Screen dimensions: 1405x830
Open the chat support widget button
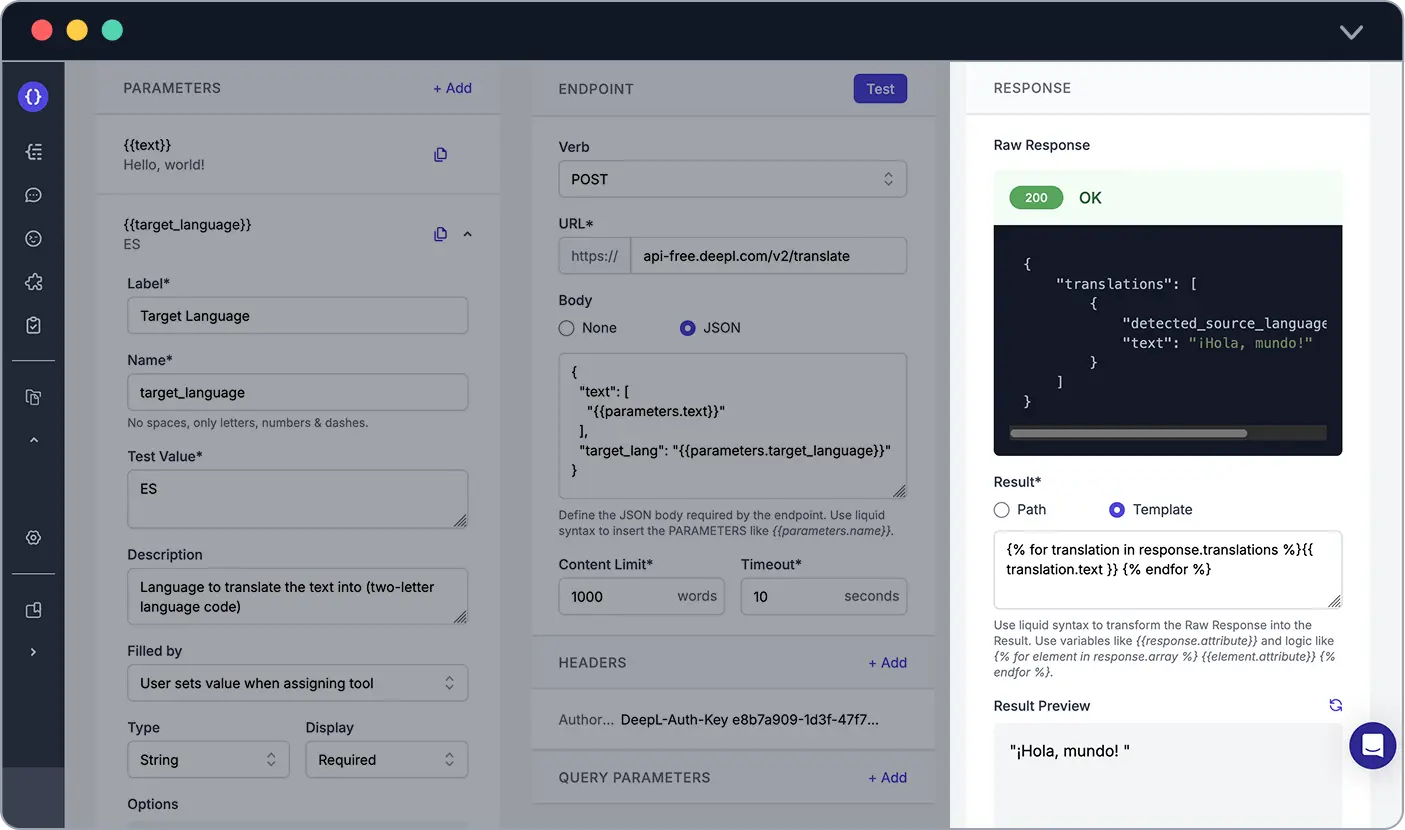(1372, 745)
